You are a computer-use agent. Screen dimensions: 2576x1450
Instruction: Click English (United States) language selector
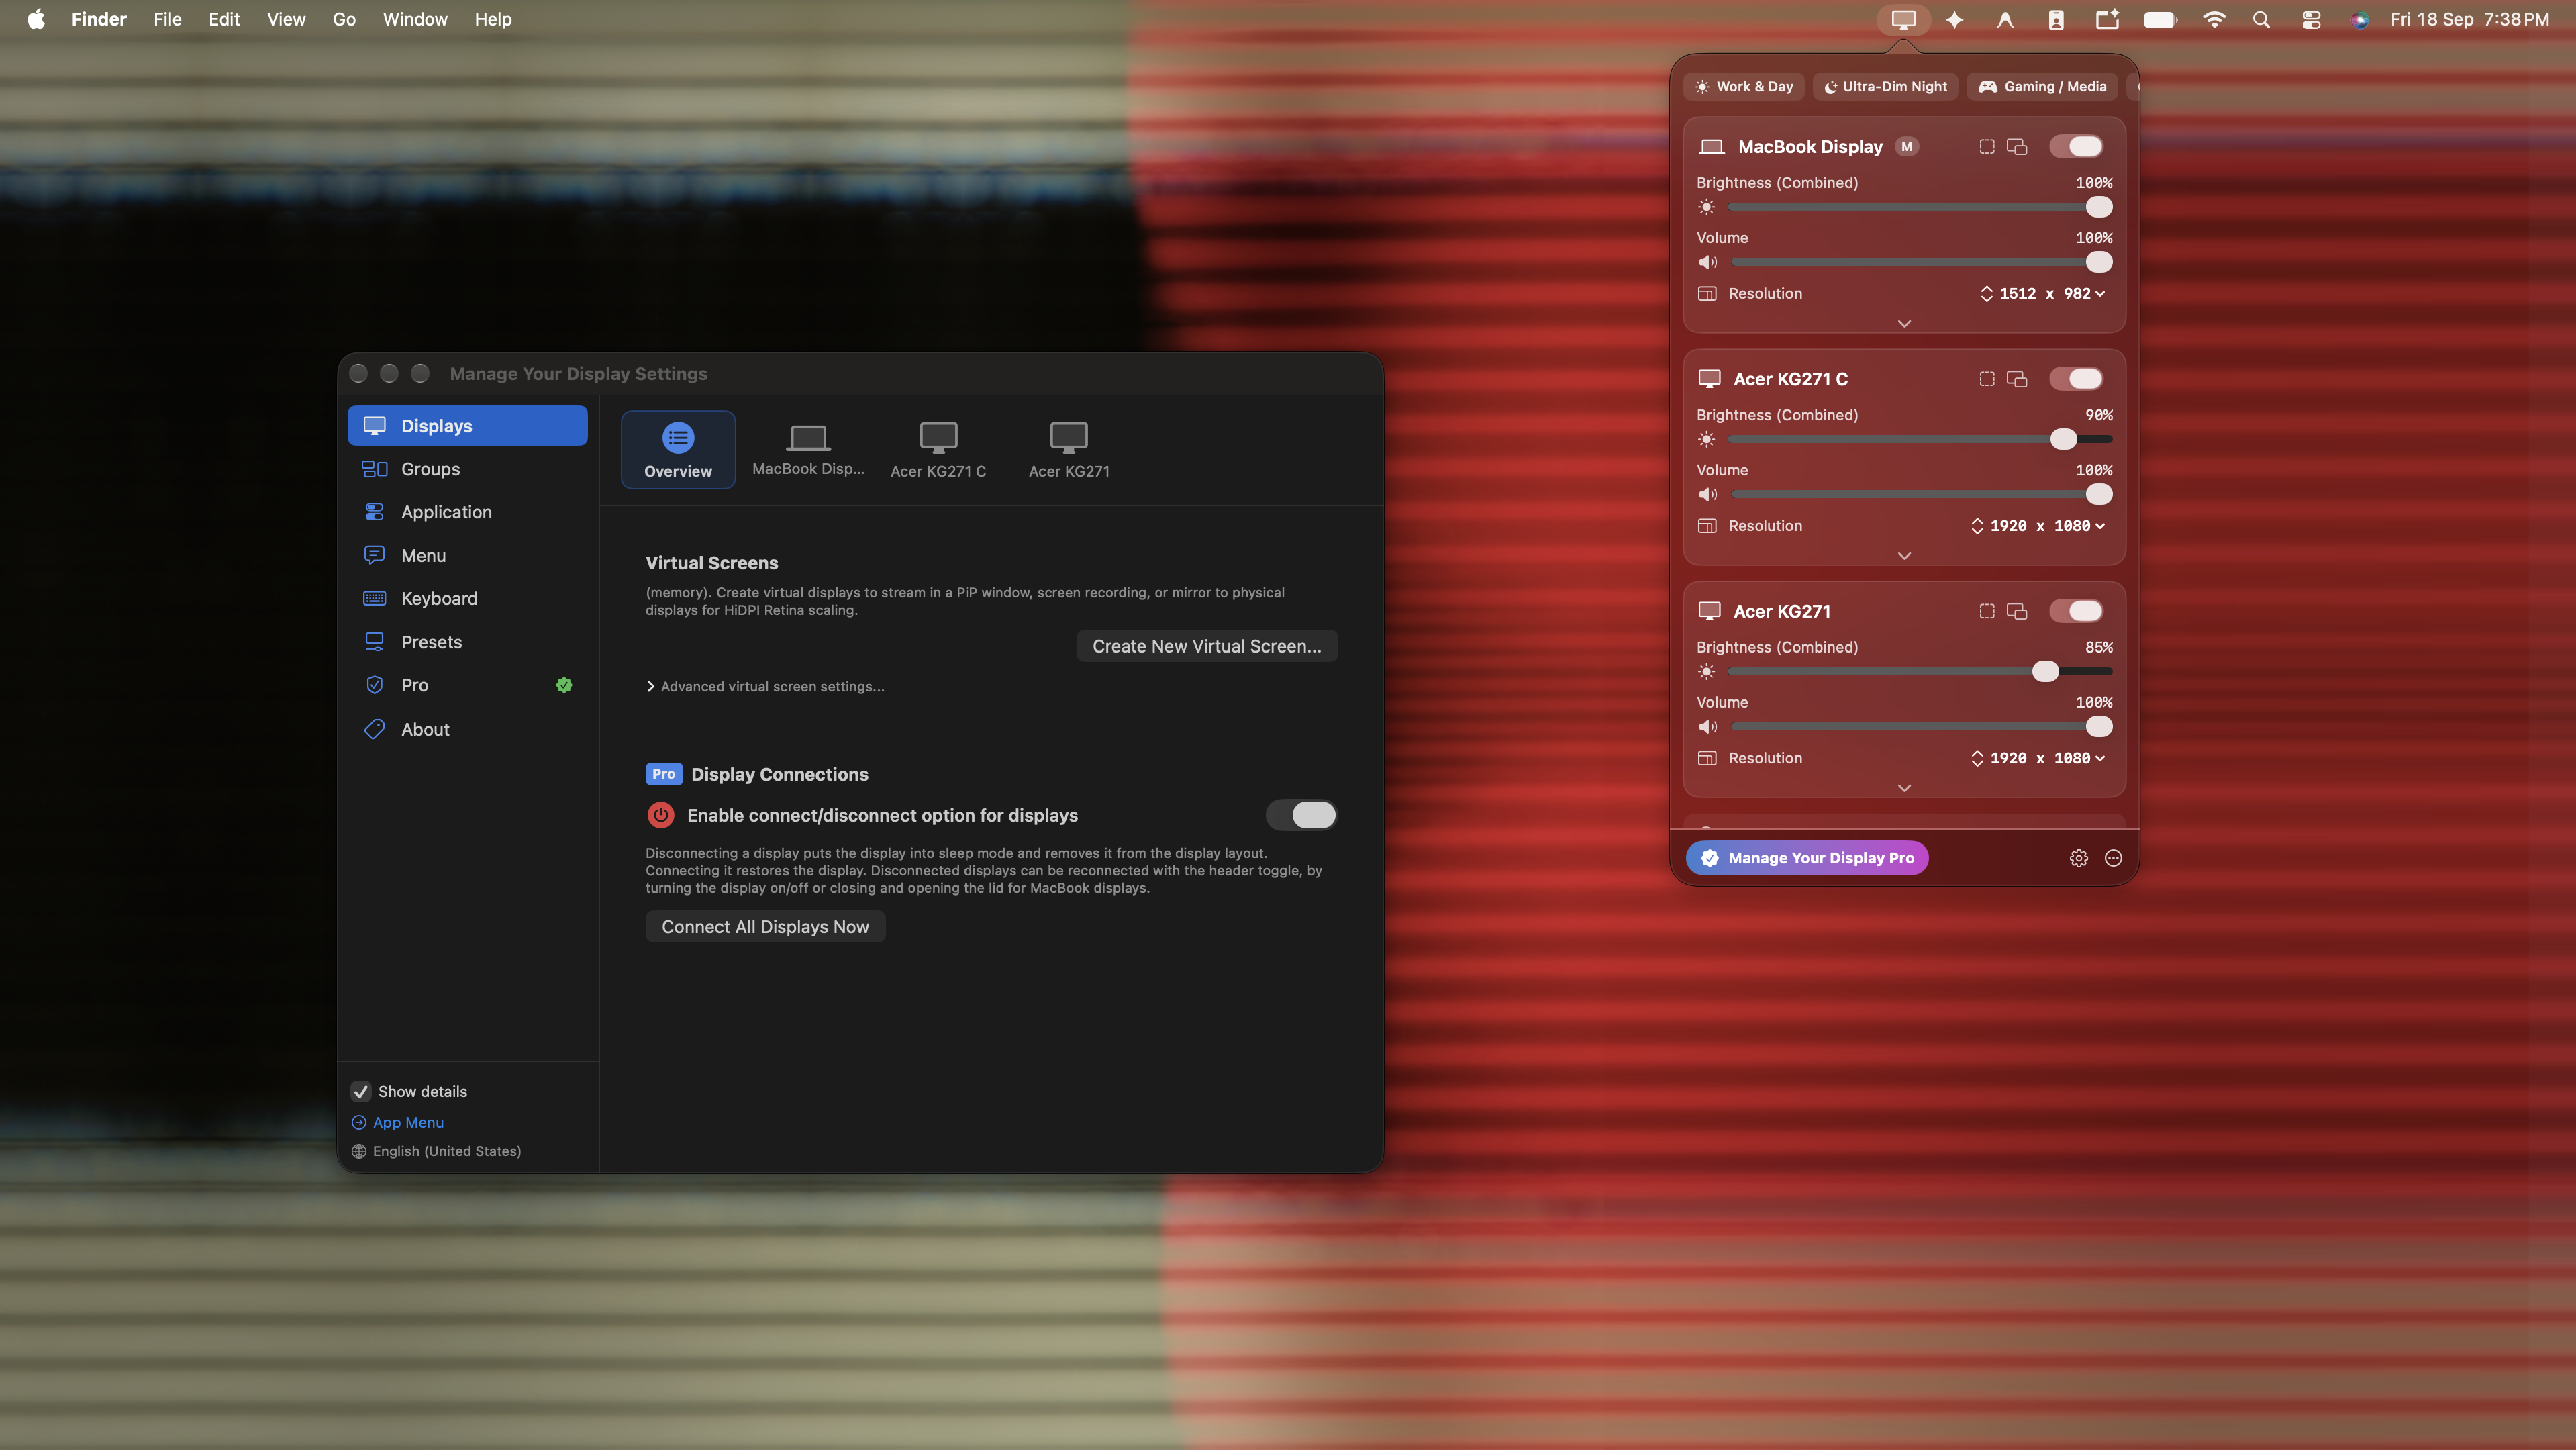pos(436,1151)
